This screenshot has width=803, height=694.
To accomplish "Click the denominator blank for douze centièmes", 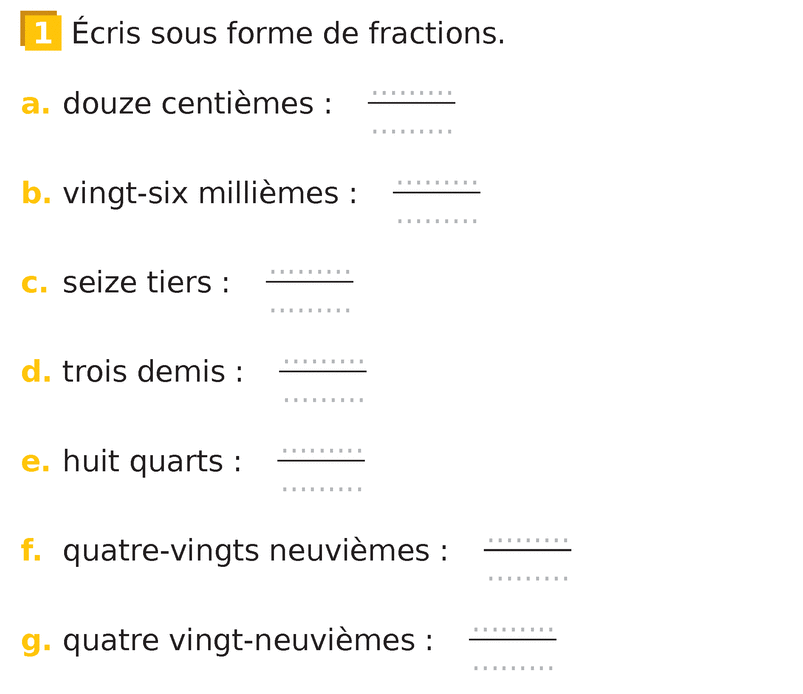I will [x=411, y=130].
